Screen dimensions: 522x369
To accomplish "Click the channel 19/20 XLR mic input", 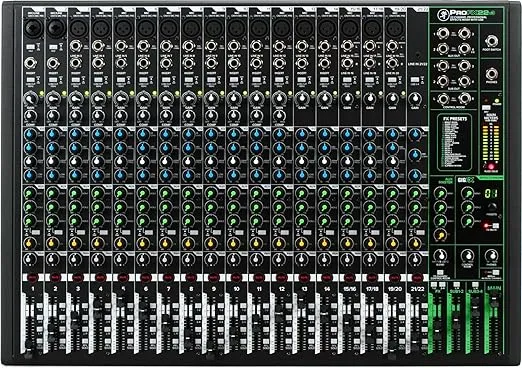I will (x=395, y=28).
